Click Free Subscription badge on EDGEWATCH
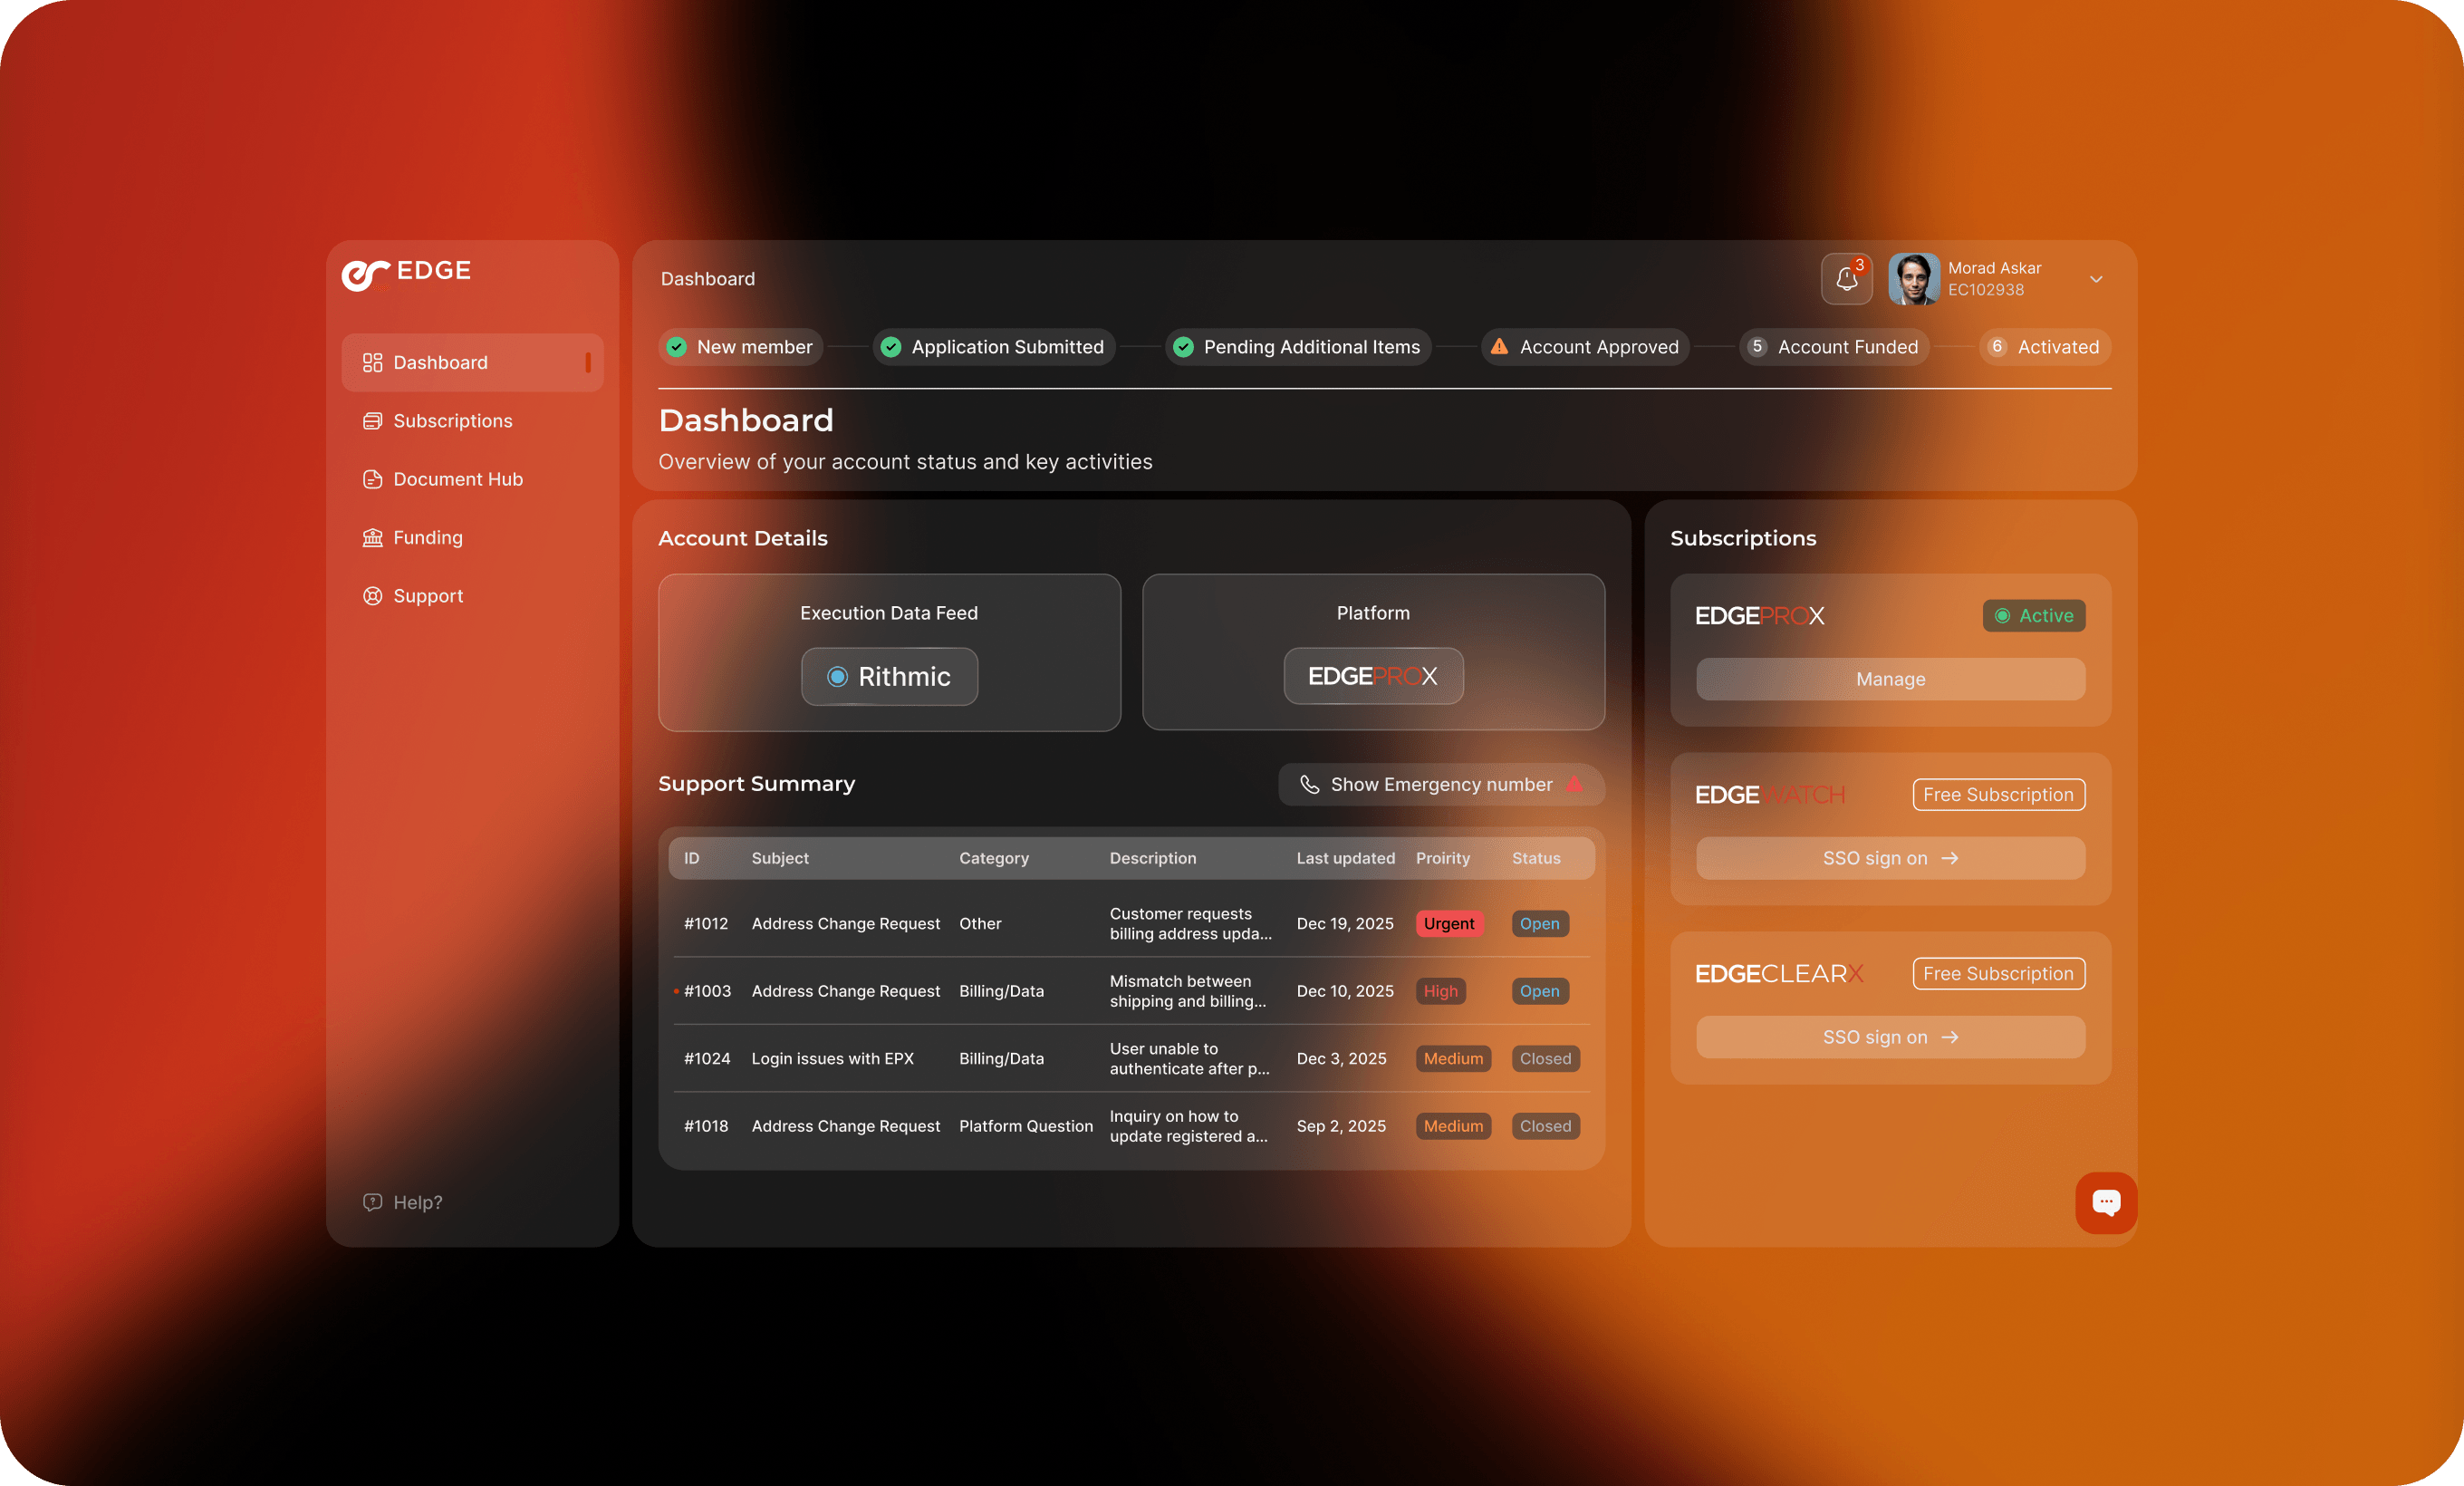Viewport: 2464px width, 1486px height. coord(1998,795)
